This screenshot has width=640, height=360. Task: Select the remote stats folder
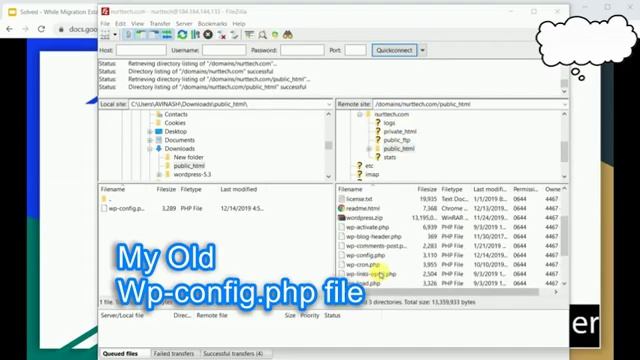click(x=389, y=157)
